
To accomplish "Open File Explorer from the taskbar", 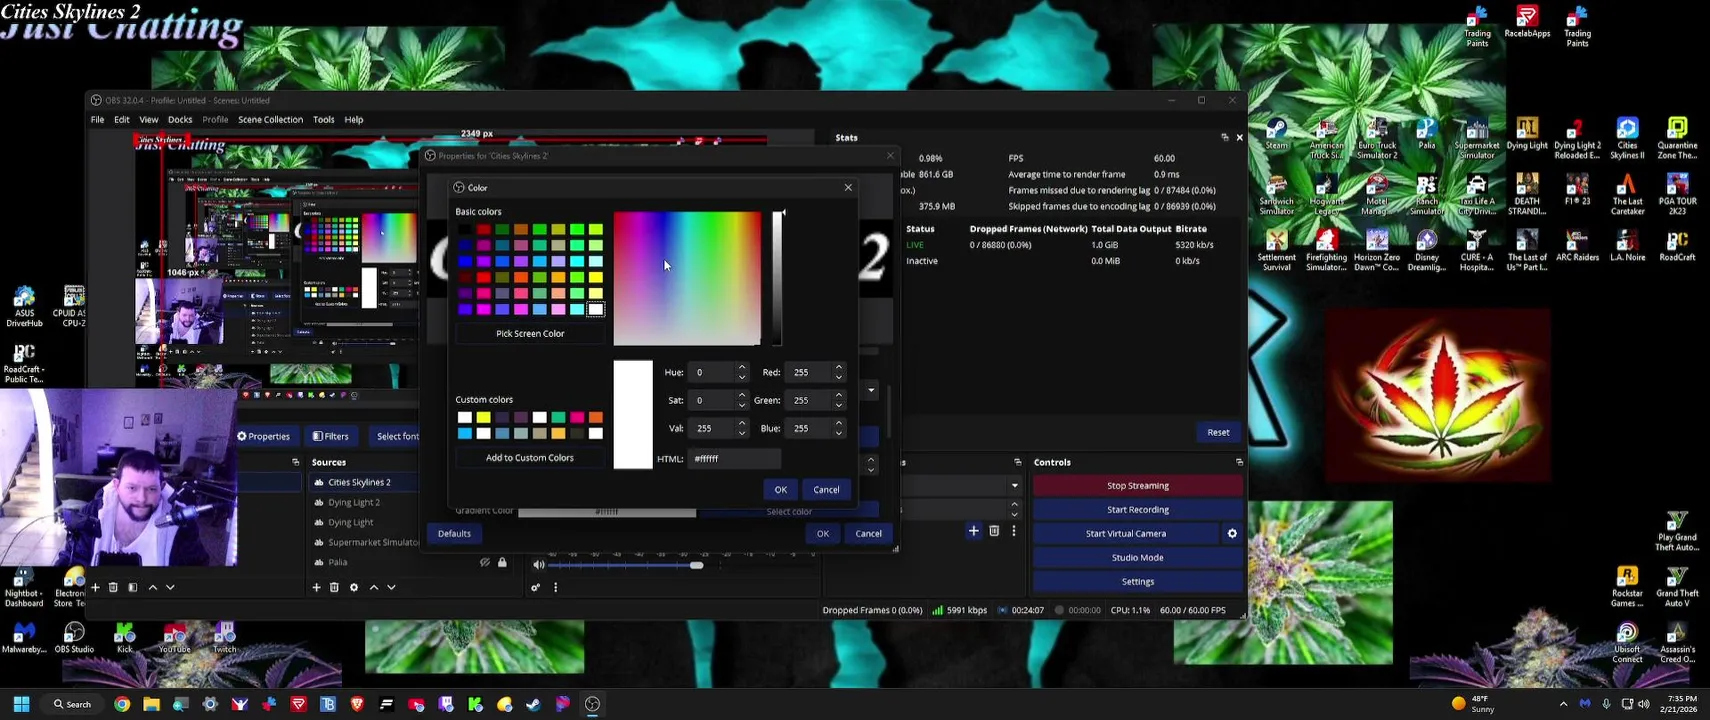I will (151, 704).
